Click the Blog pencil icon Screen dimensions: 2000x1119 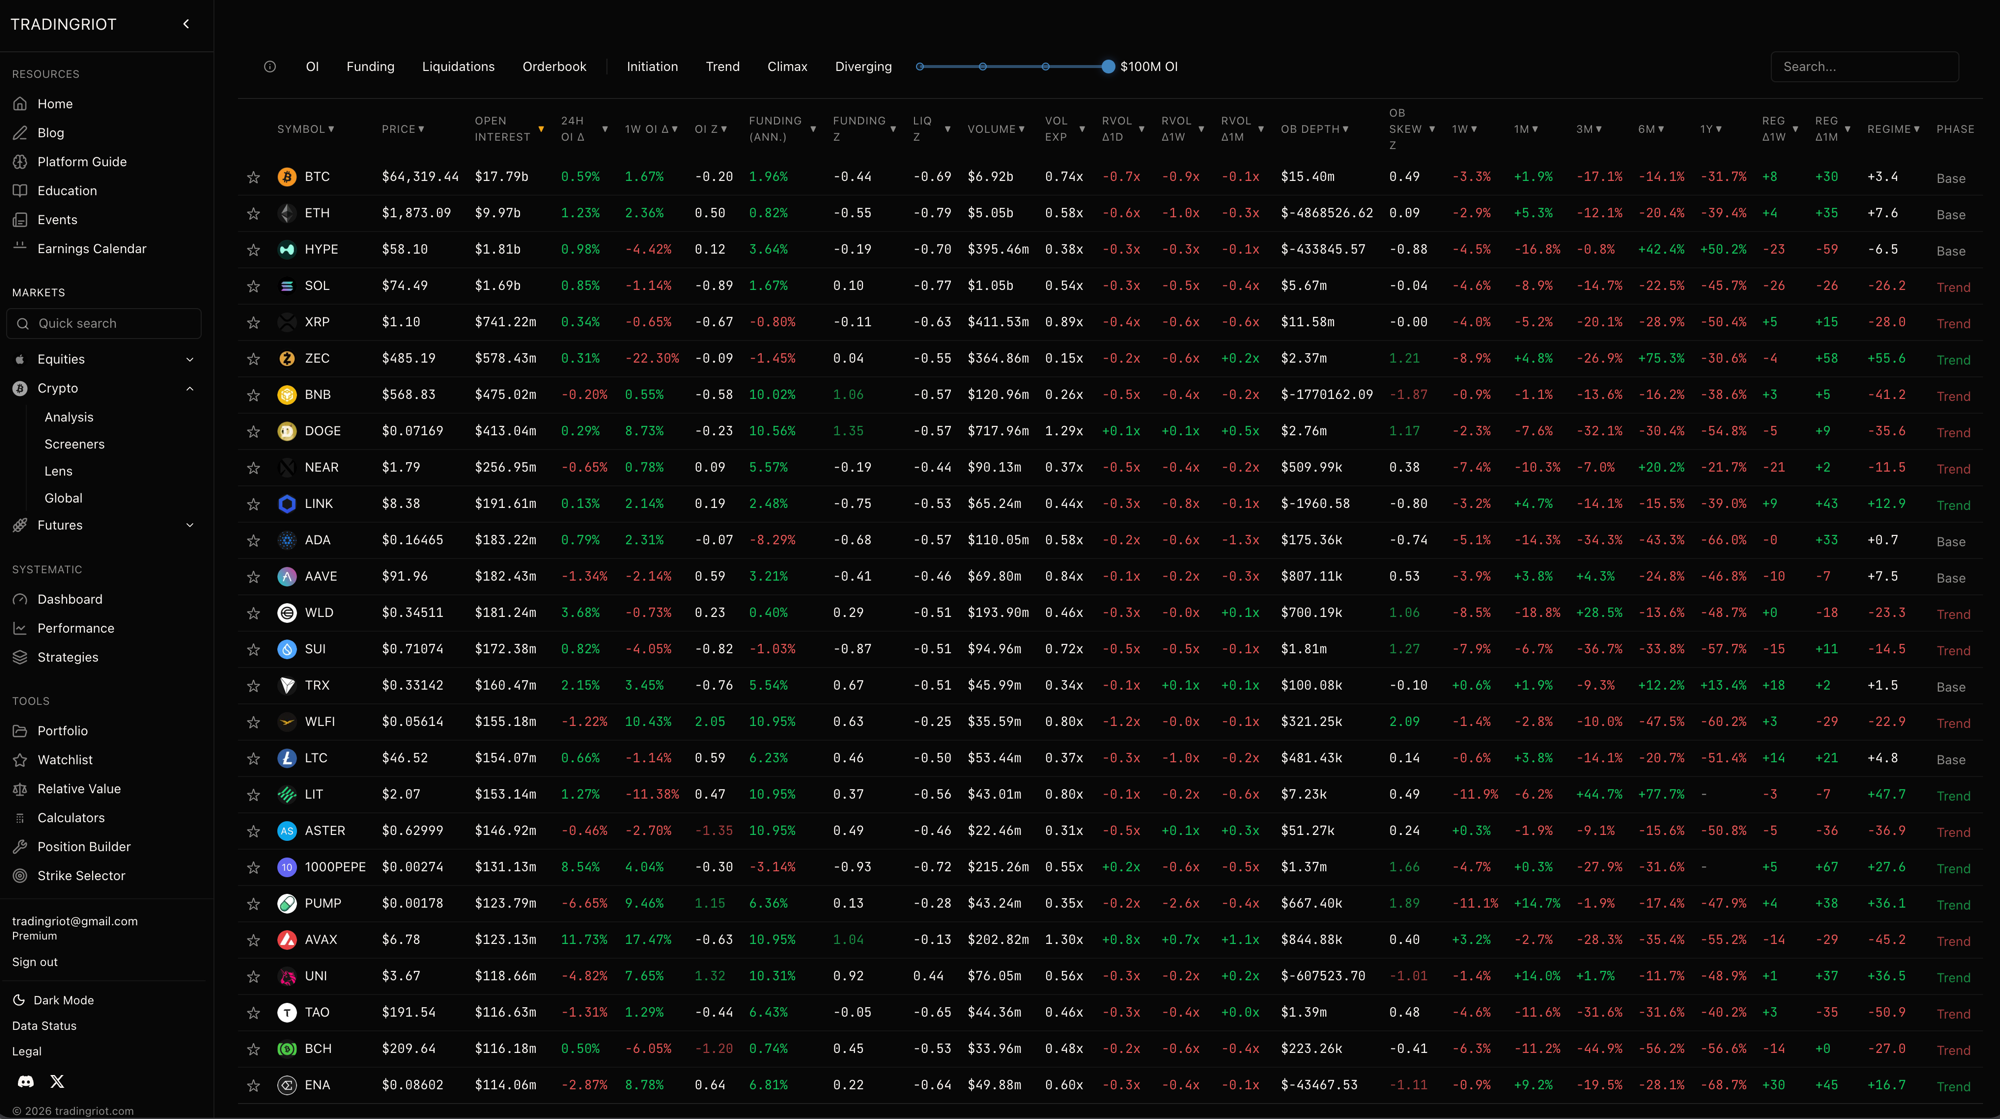[20, 133]
